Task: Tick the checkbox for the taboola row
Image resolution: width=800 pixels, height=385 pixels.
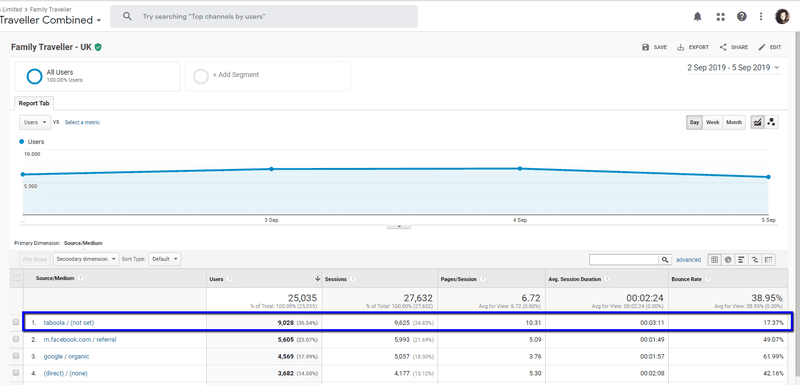Action: 16,322
